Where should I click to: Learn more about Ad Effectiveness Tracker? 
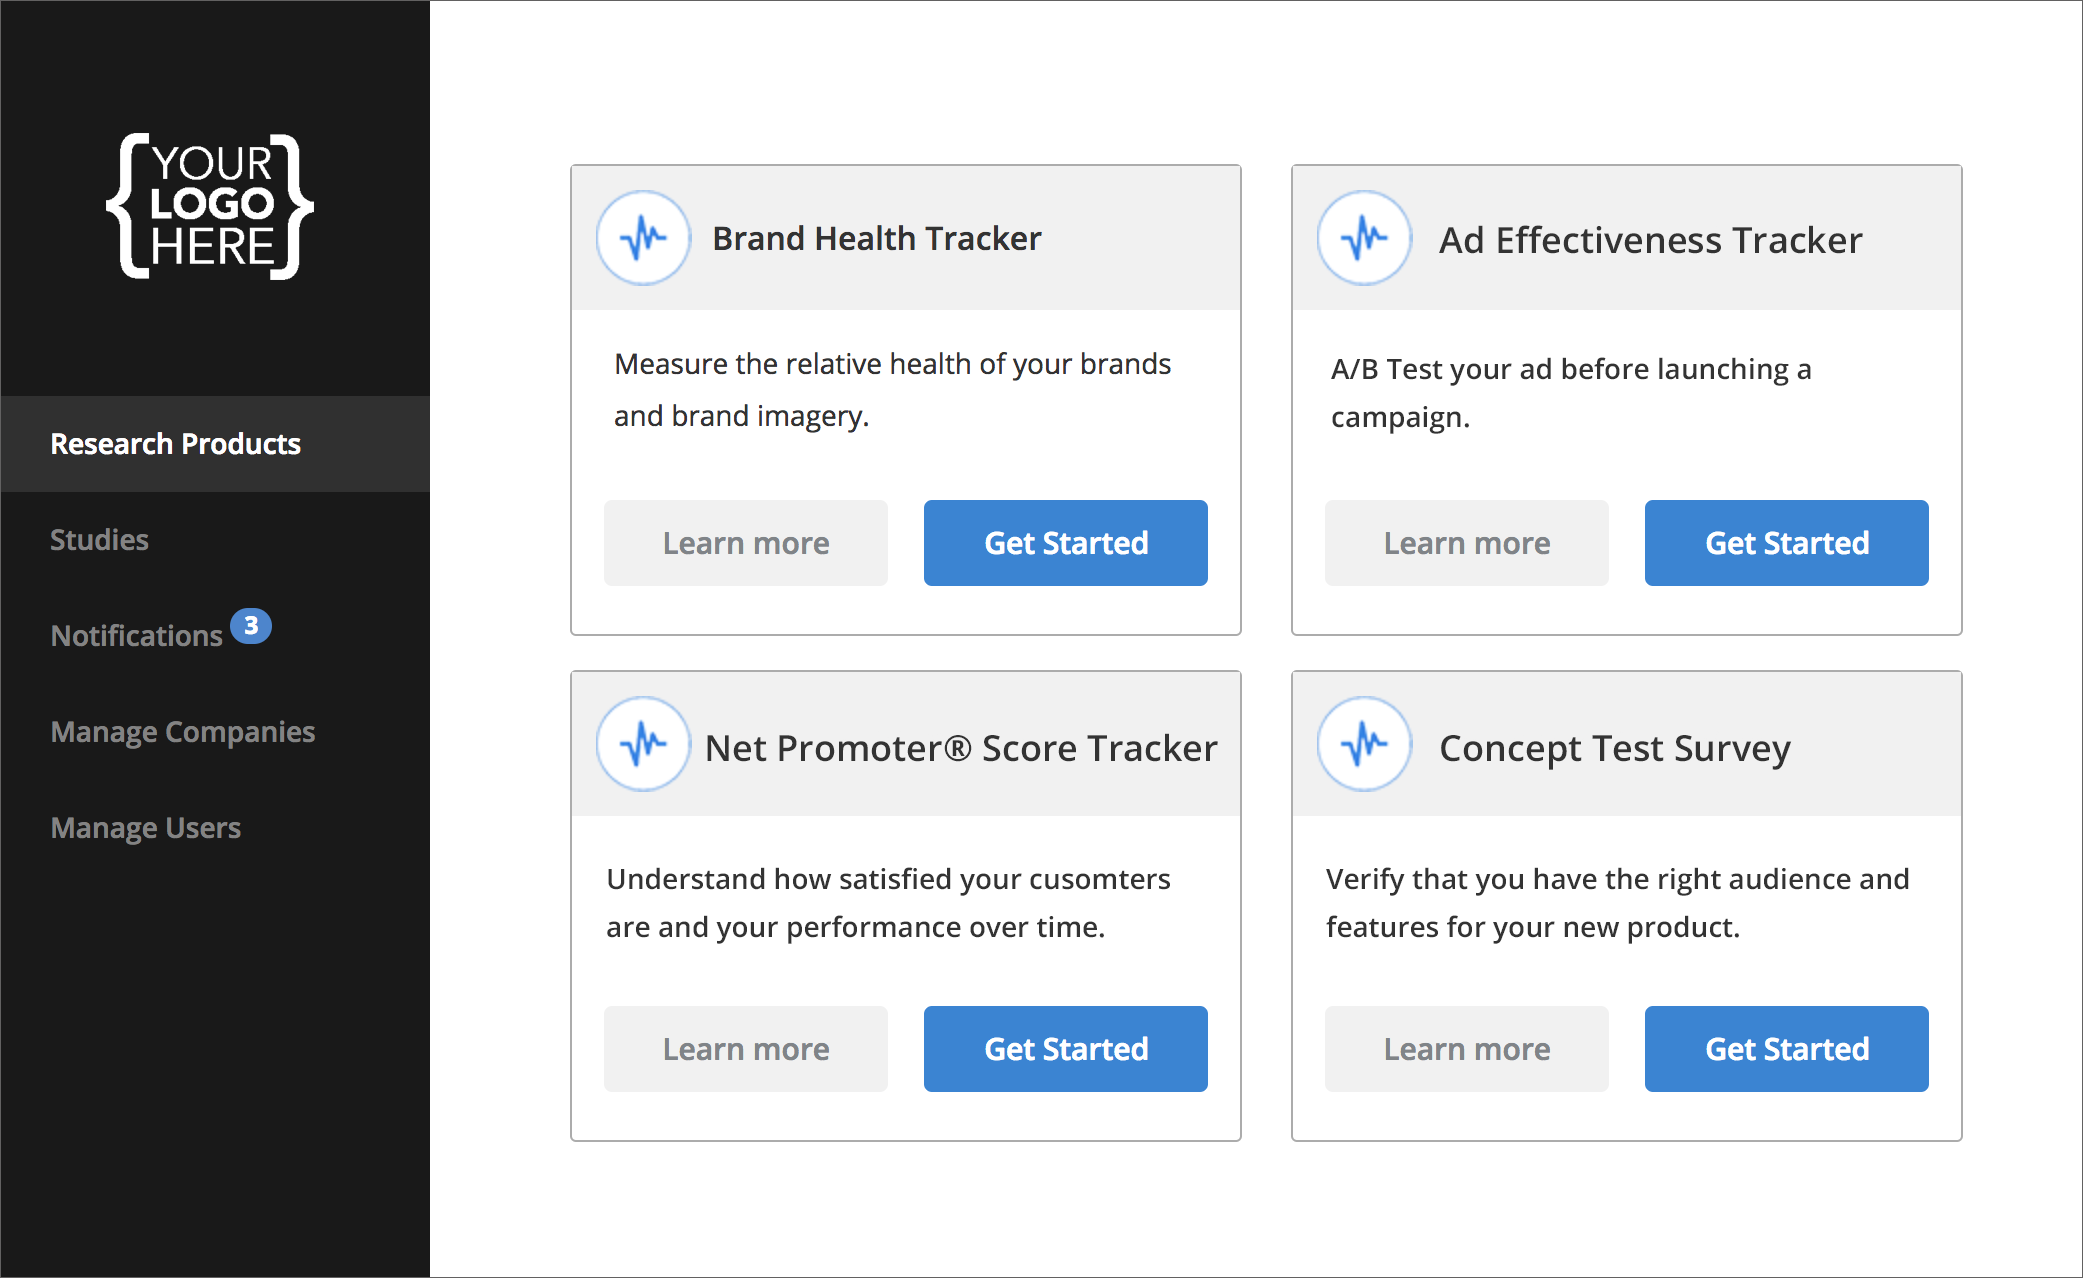point(1467,543)
